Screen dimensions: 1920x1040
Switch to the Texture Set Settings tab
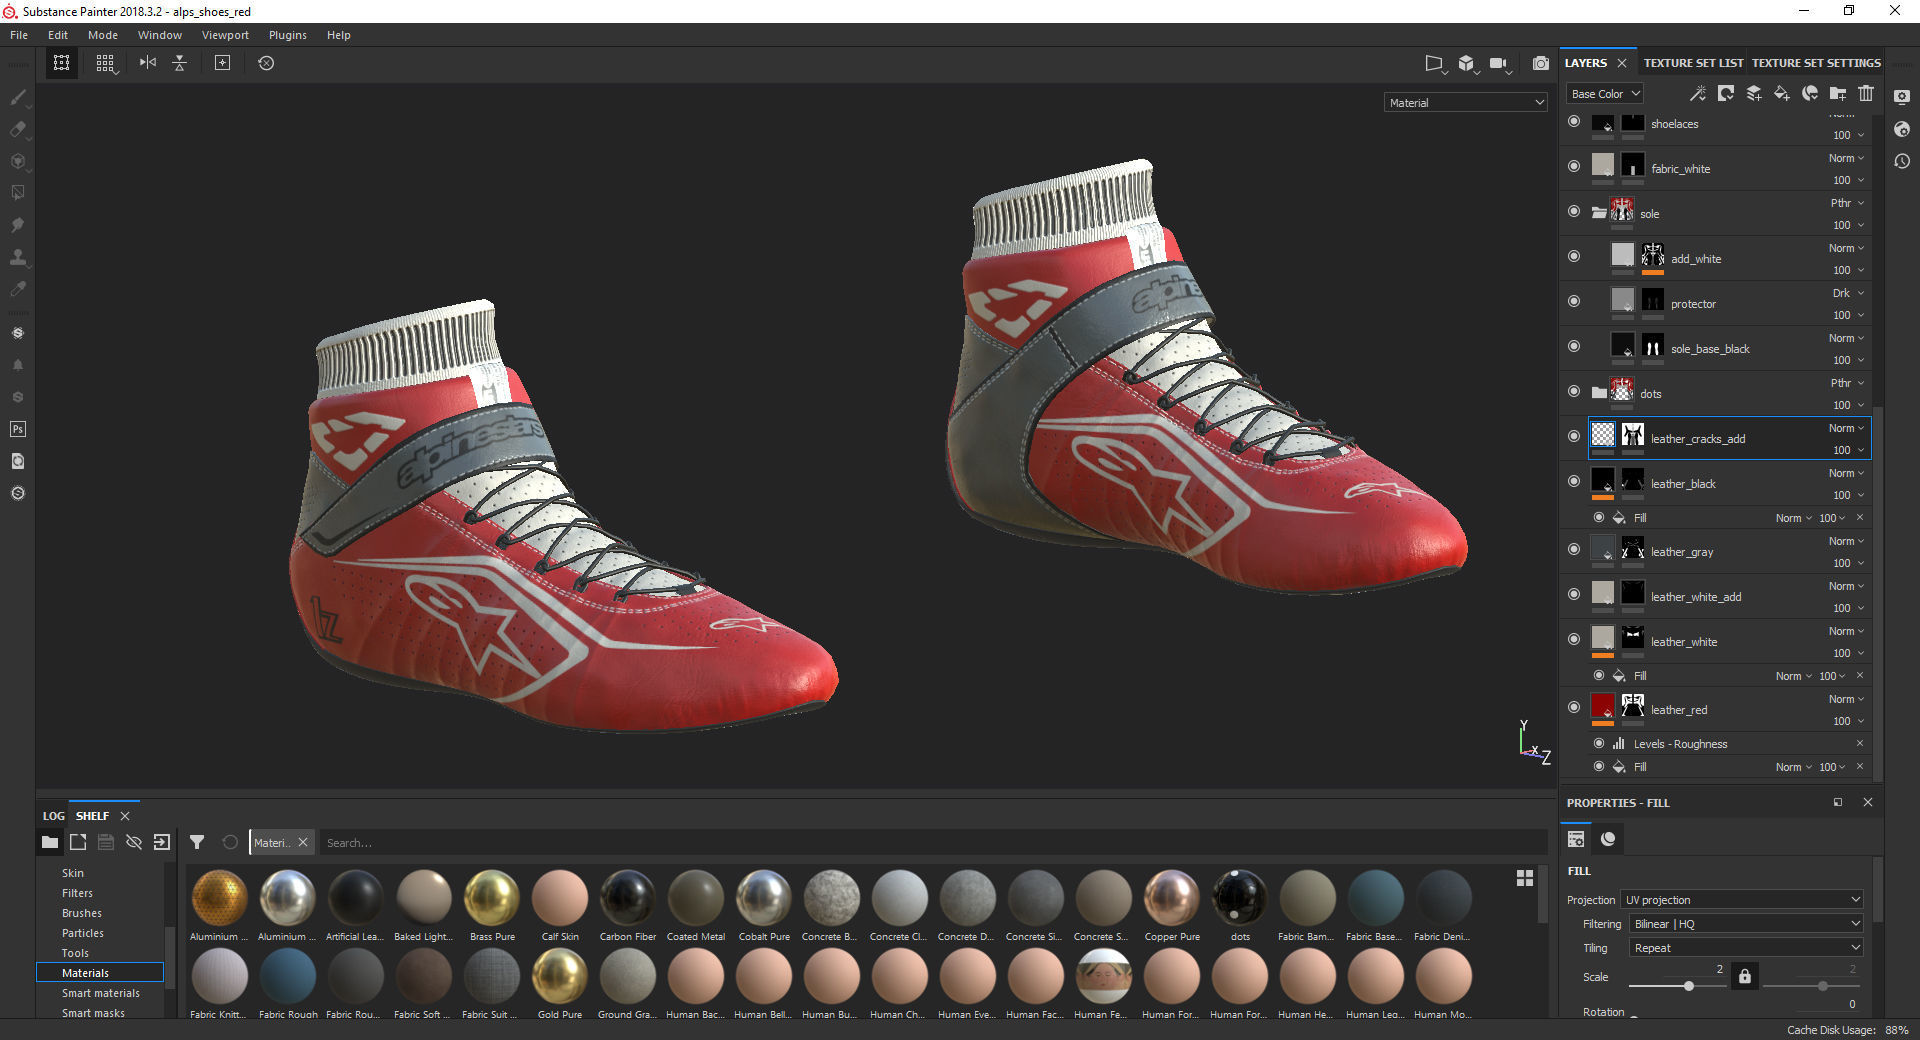pyautogui.click(x=1816, y=63)
